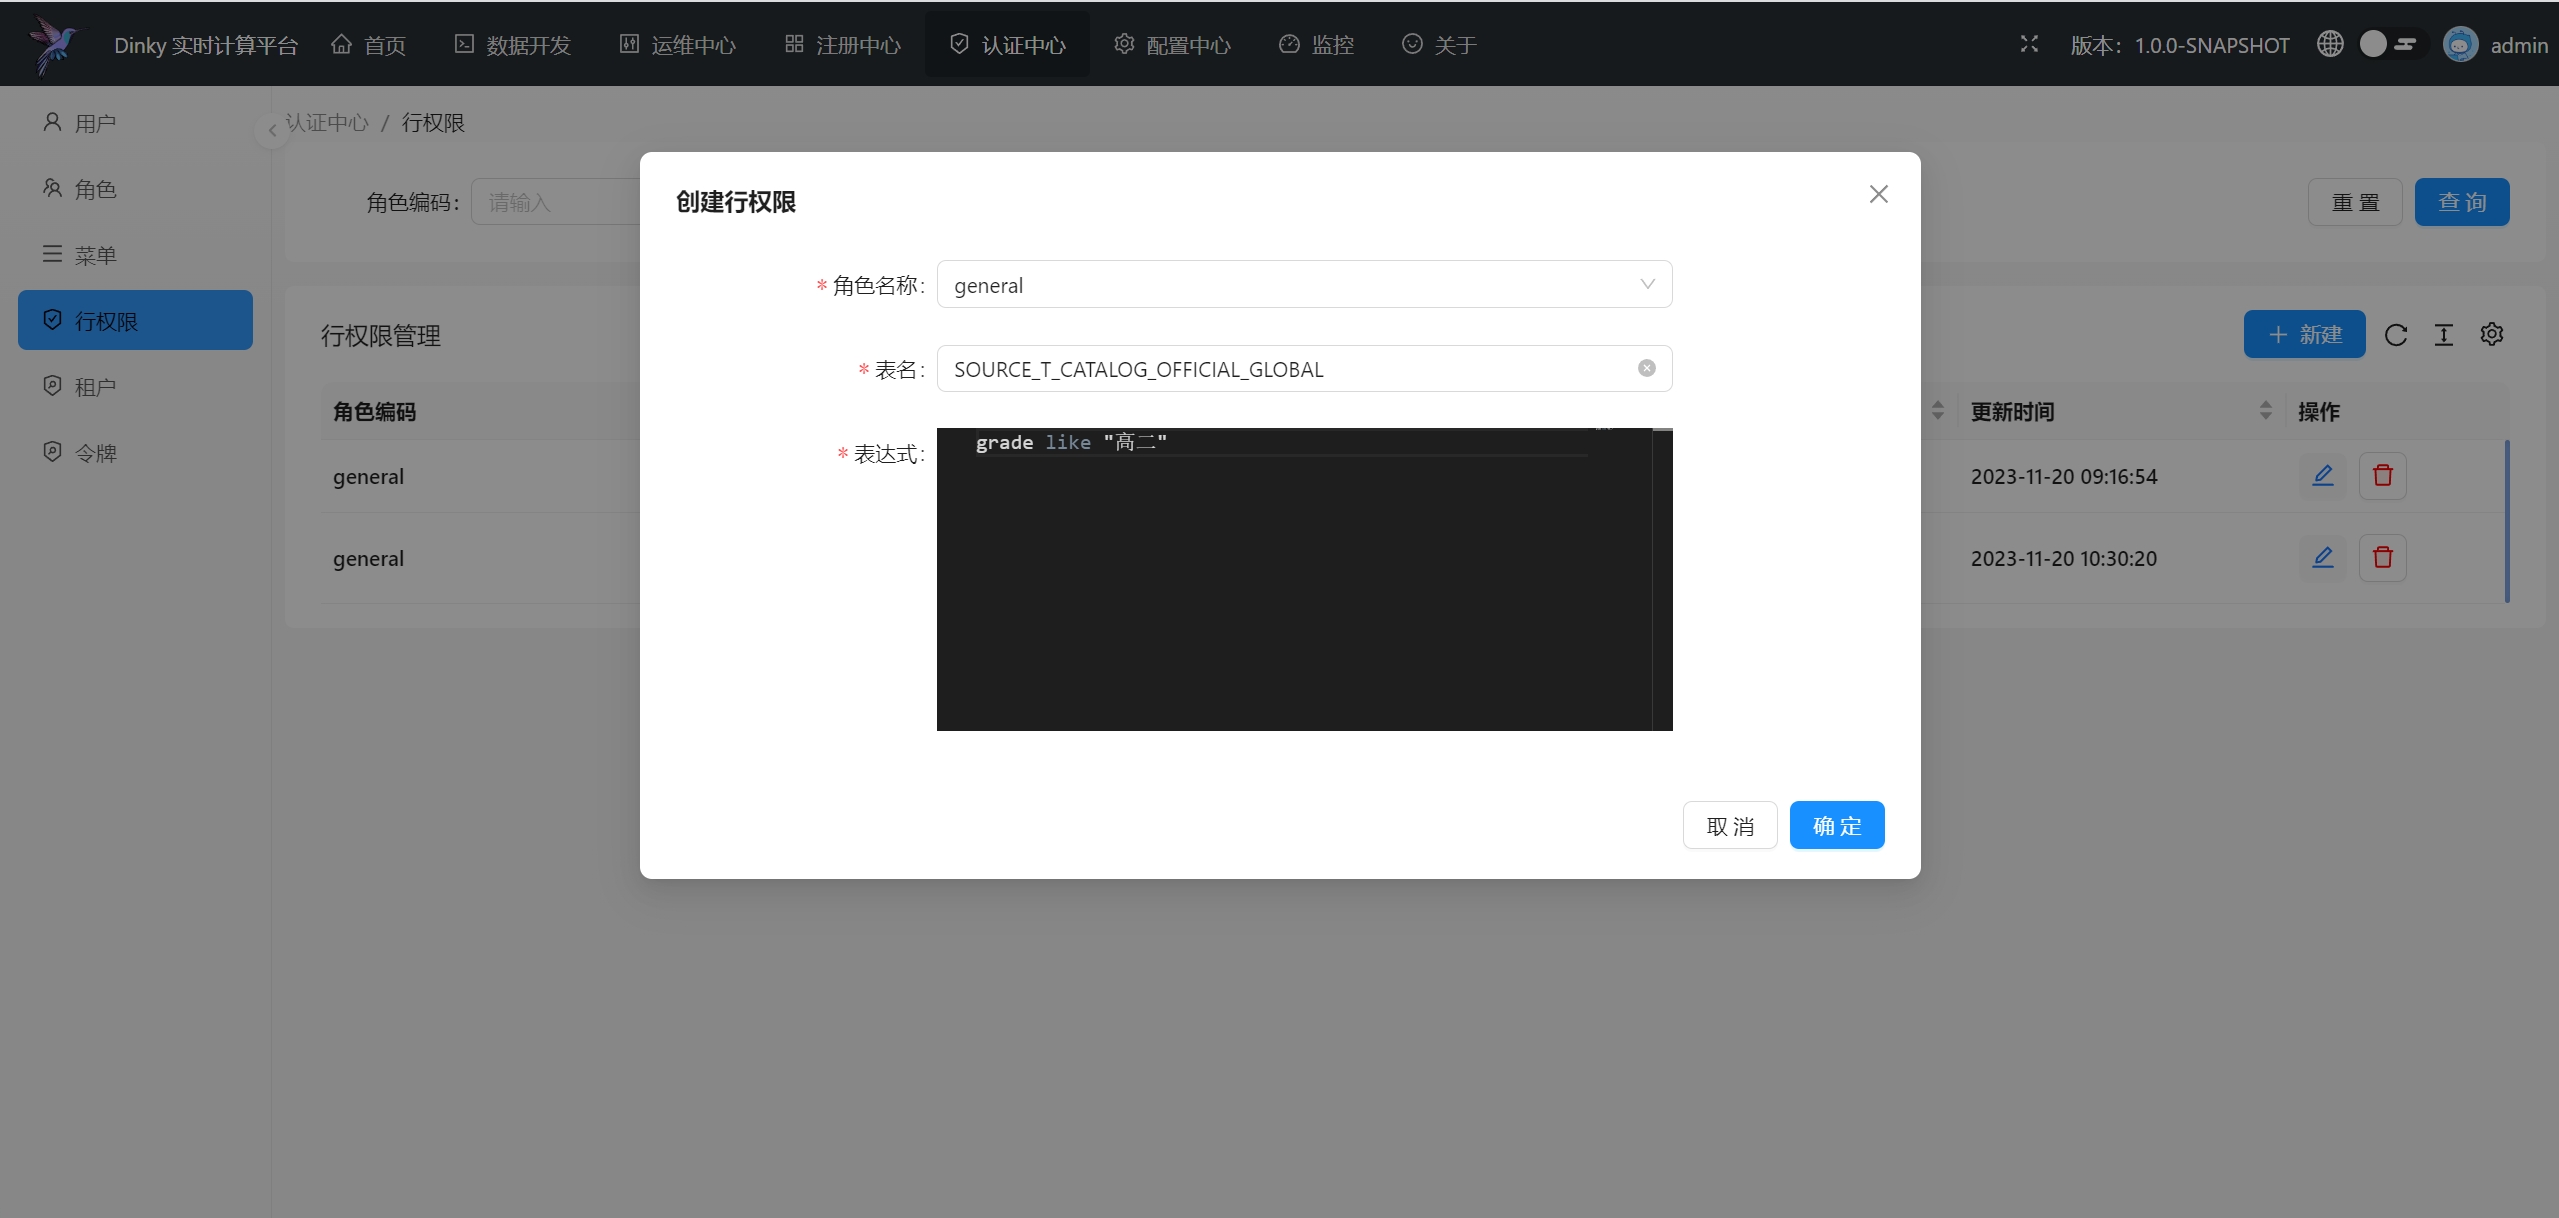Image resolution: width=2559 pixels, height=1218 pixels.
Task: Click the 确定 confirm button
Action: pyautogui.click(x=1837, y=826)
